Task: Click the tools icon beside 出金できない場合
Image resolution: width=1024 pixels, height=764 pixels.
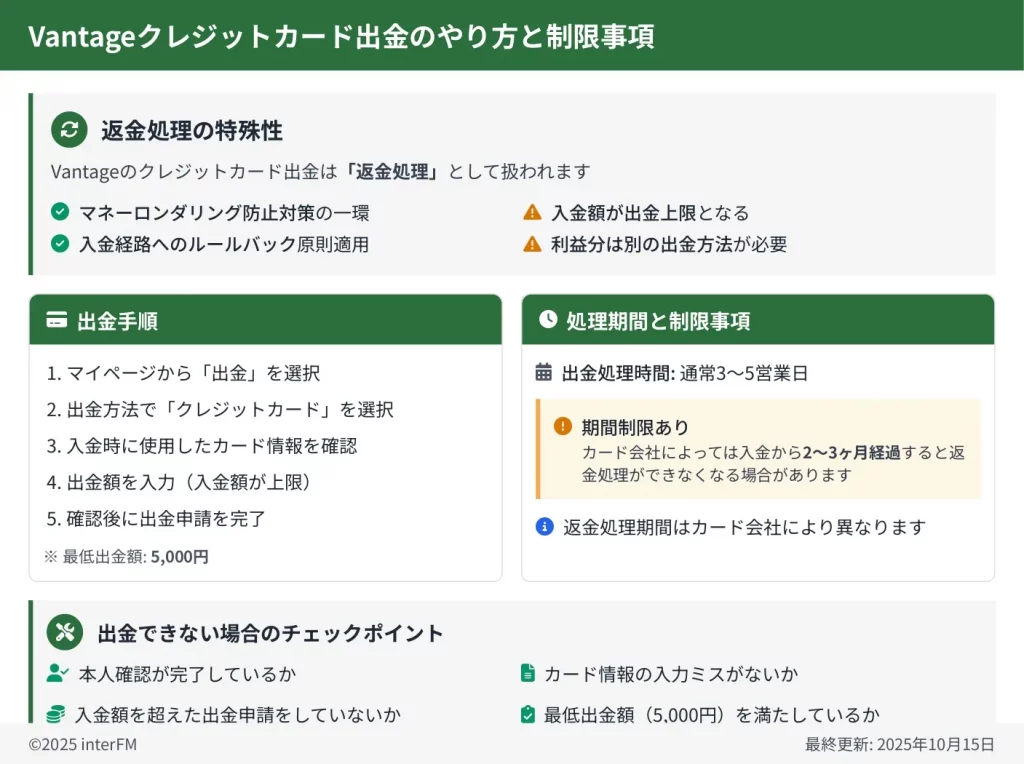Action: [65, 632]
